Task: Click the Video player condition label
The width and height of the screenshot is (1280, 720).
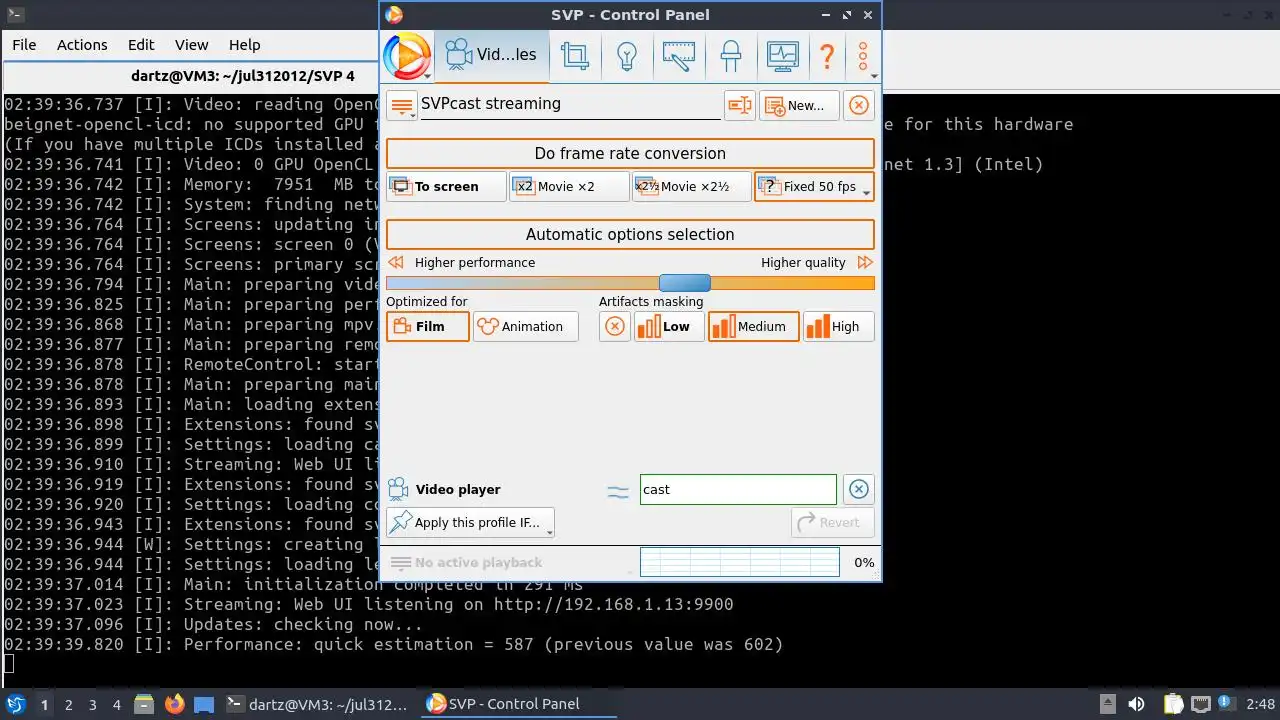Action: pos(458,489)
